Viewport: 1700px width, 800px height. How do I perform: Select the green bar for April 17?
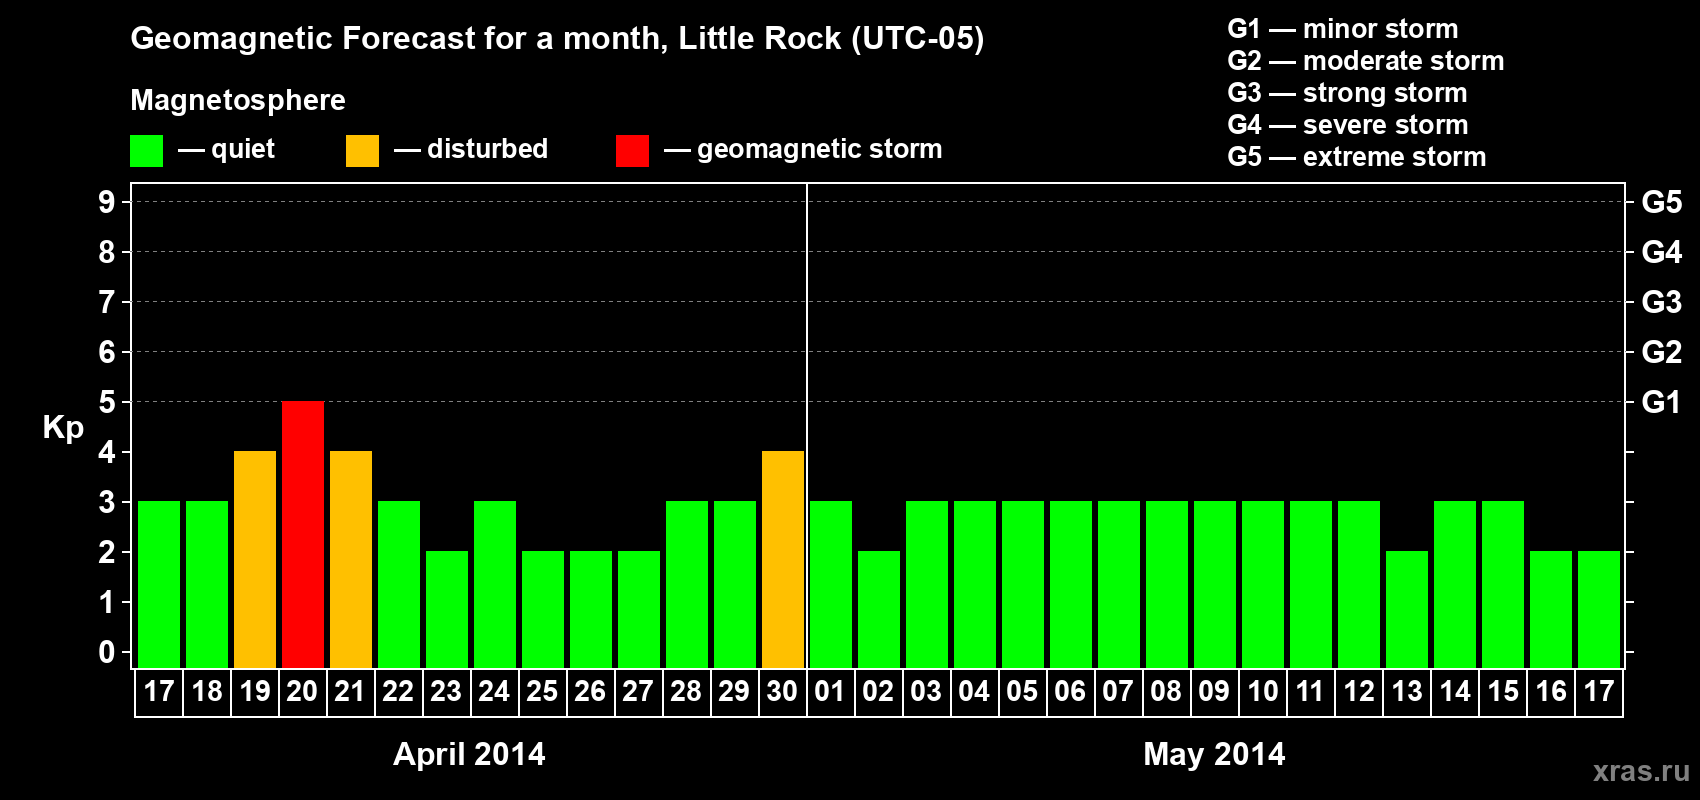coord(159,584)
